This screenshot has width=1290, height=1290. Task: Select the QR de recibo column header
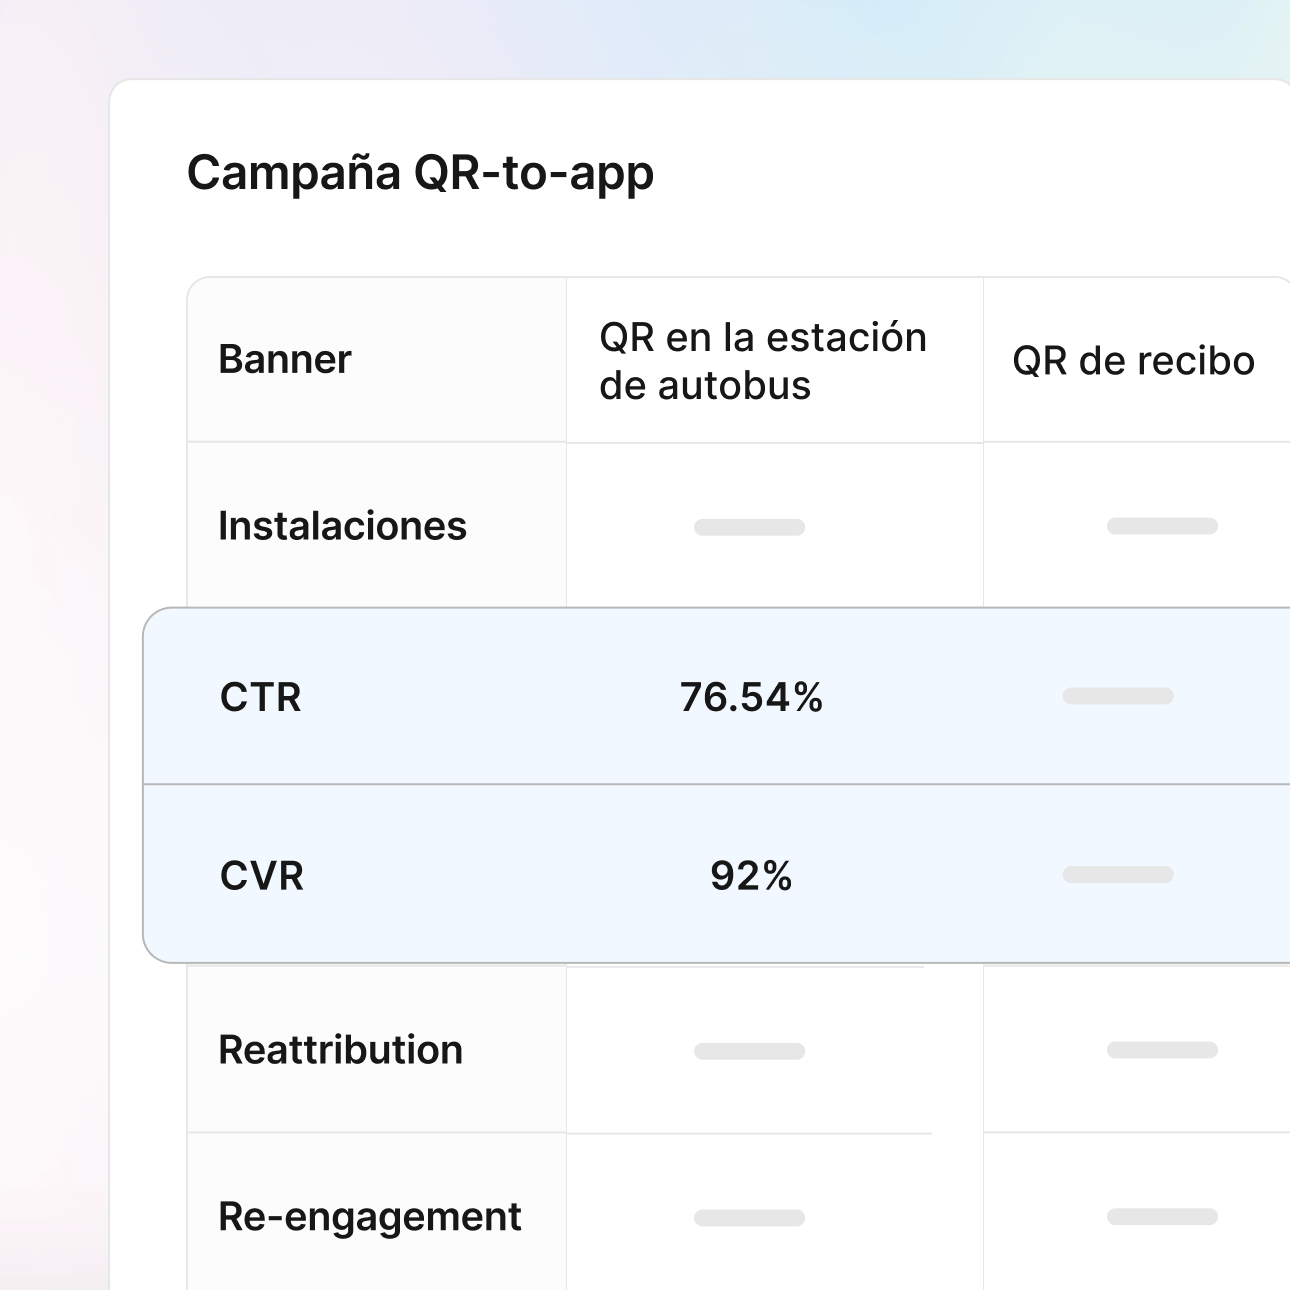point(1133,361)
